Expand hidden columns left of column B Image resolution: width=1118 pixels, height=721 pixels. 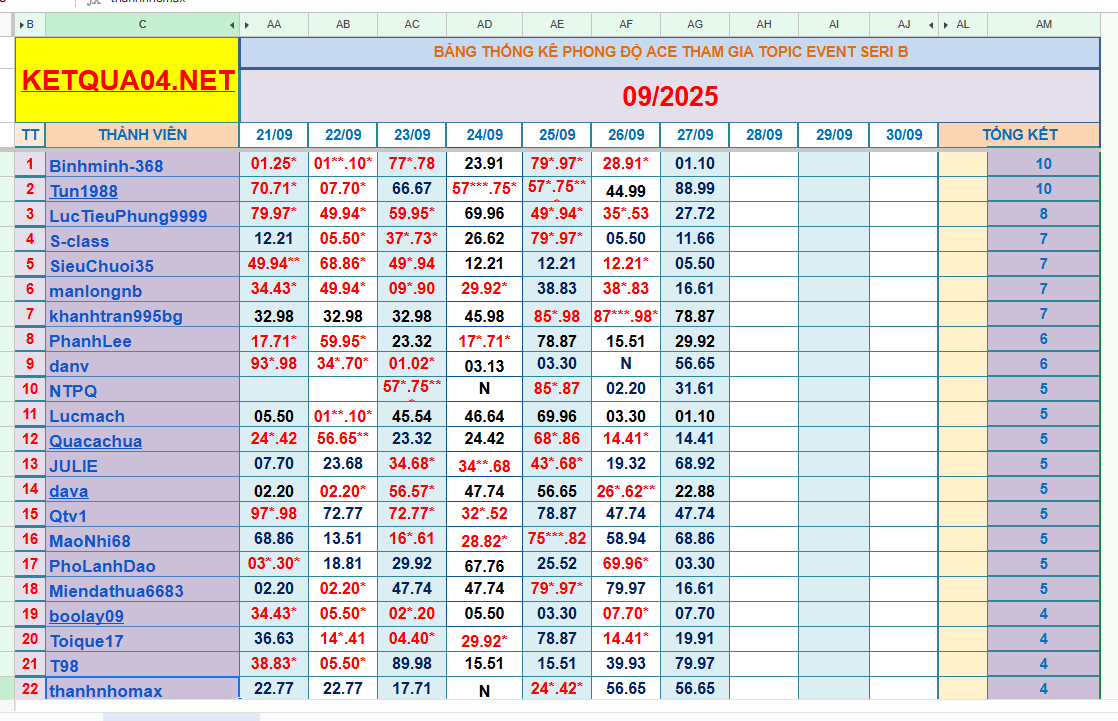(20, 24)
